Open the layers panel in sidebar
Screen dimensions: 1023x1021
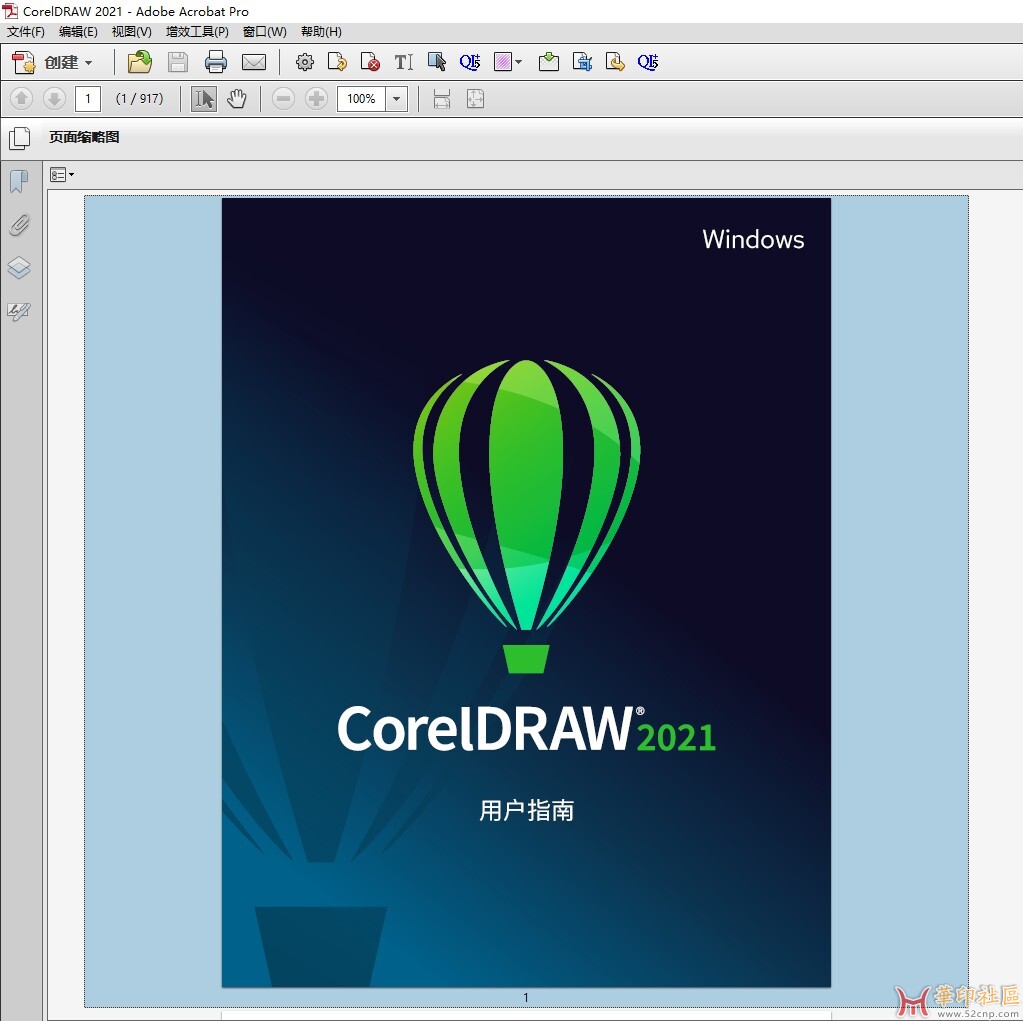pyautogui.click(x=20, y=267)
